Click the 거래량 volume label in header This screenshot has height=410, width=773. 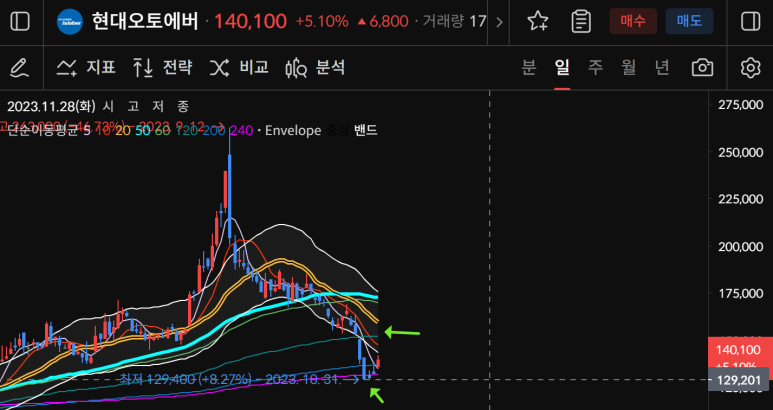[443, 22]
